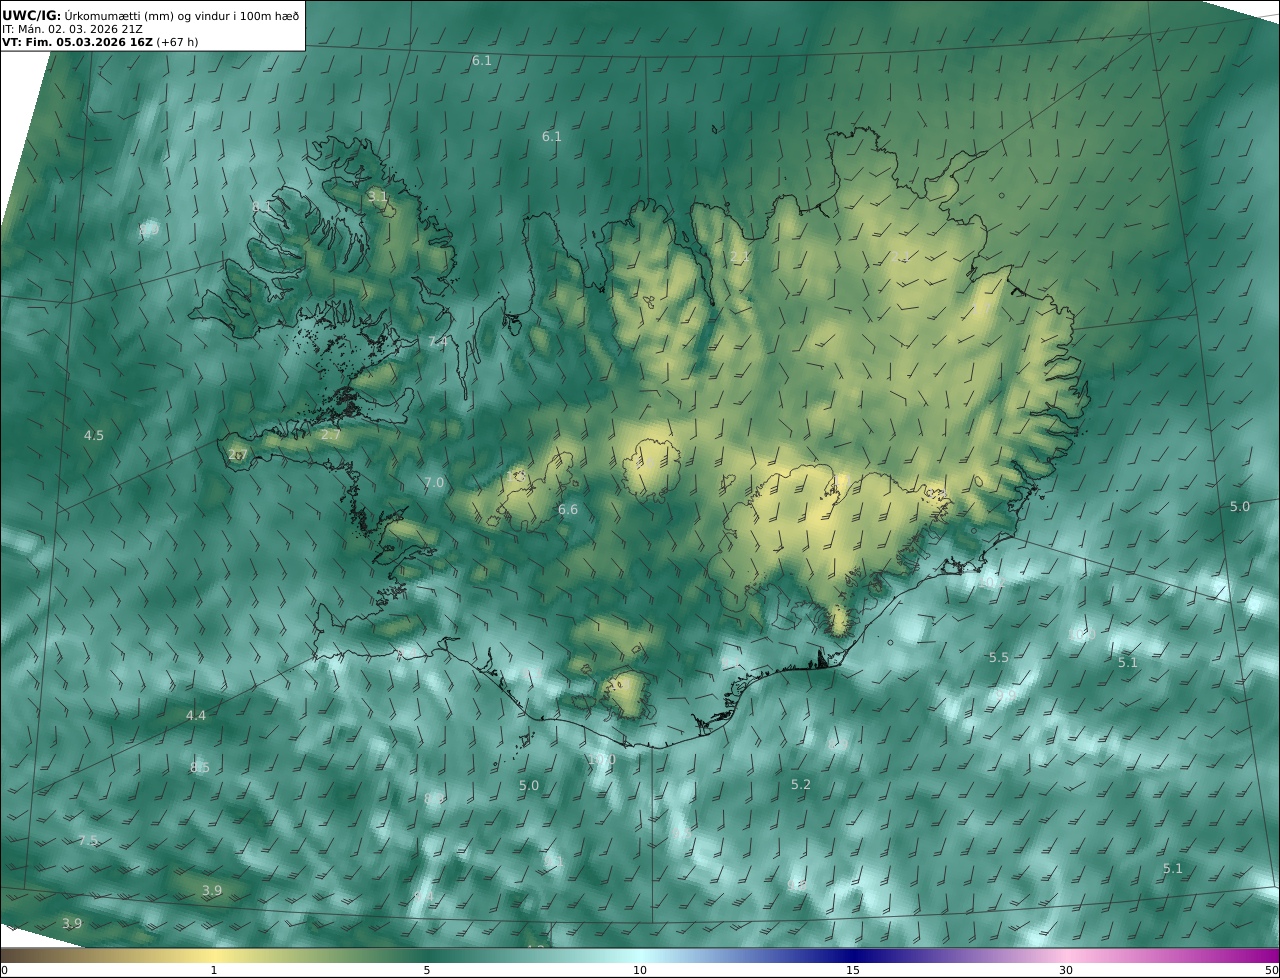Screen dimensions: 1280x978
Task: Click the colorbar tick label 10
Action: pos(640,970)
